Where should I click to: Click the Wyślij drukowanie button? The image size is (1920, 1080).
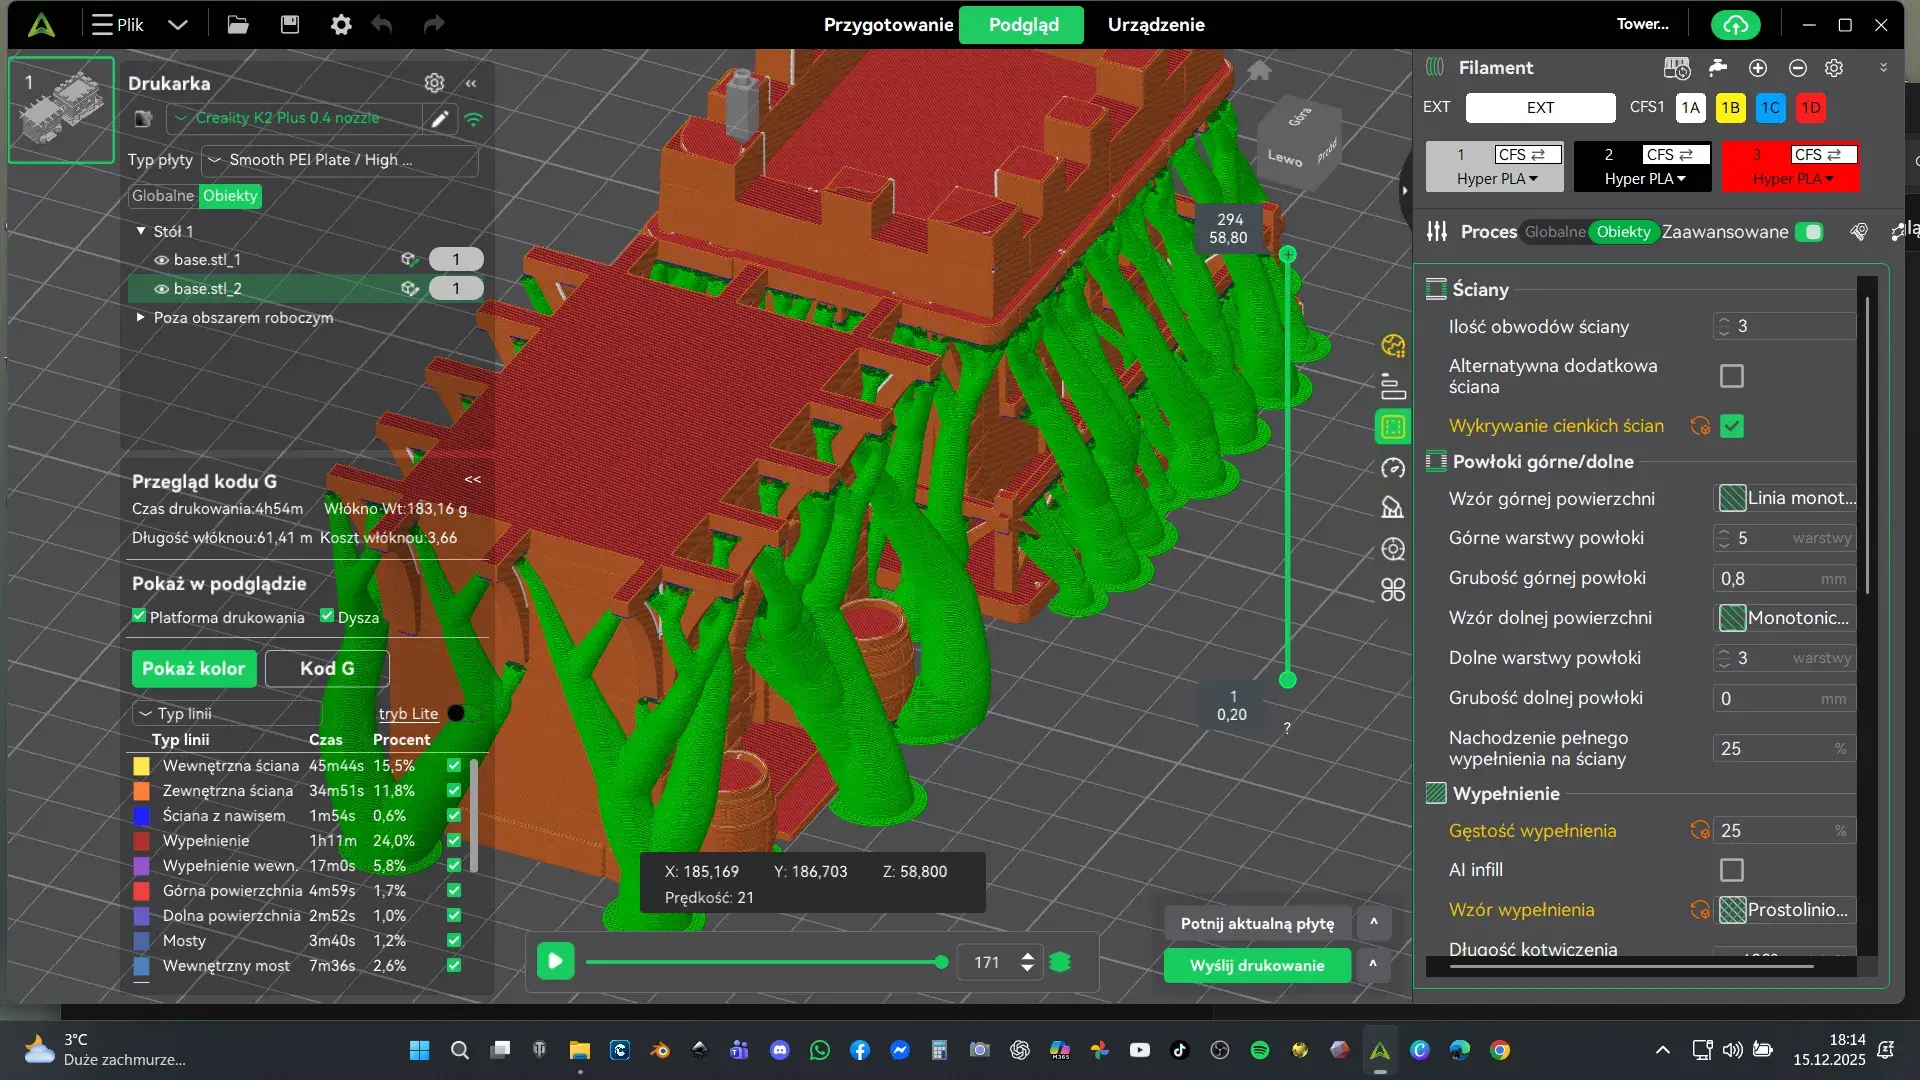pyautogui.click(x=1256, y=965)
